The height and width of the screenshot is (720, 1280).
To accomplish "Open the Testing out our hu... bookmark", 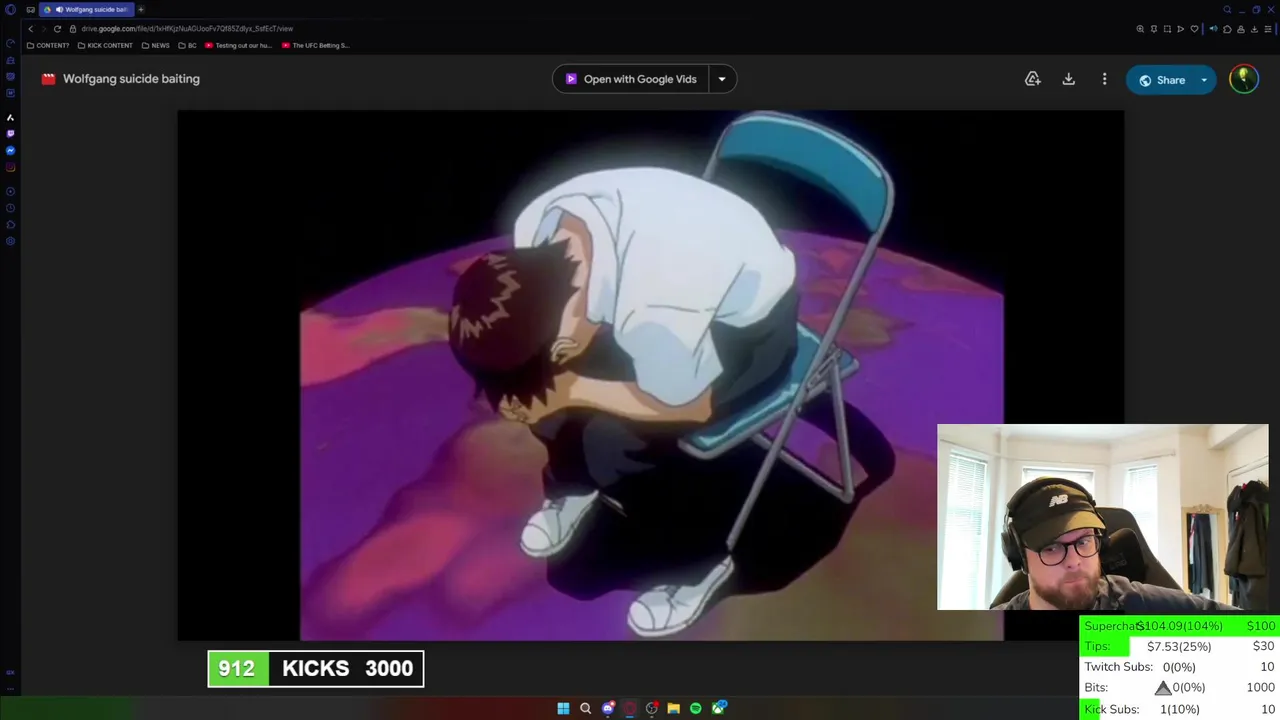I will (x=238, y=45).
